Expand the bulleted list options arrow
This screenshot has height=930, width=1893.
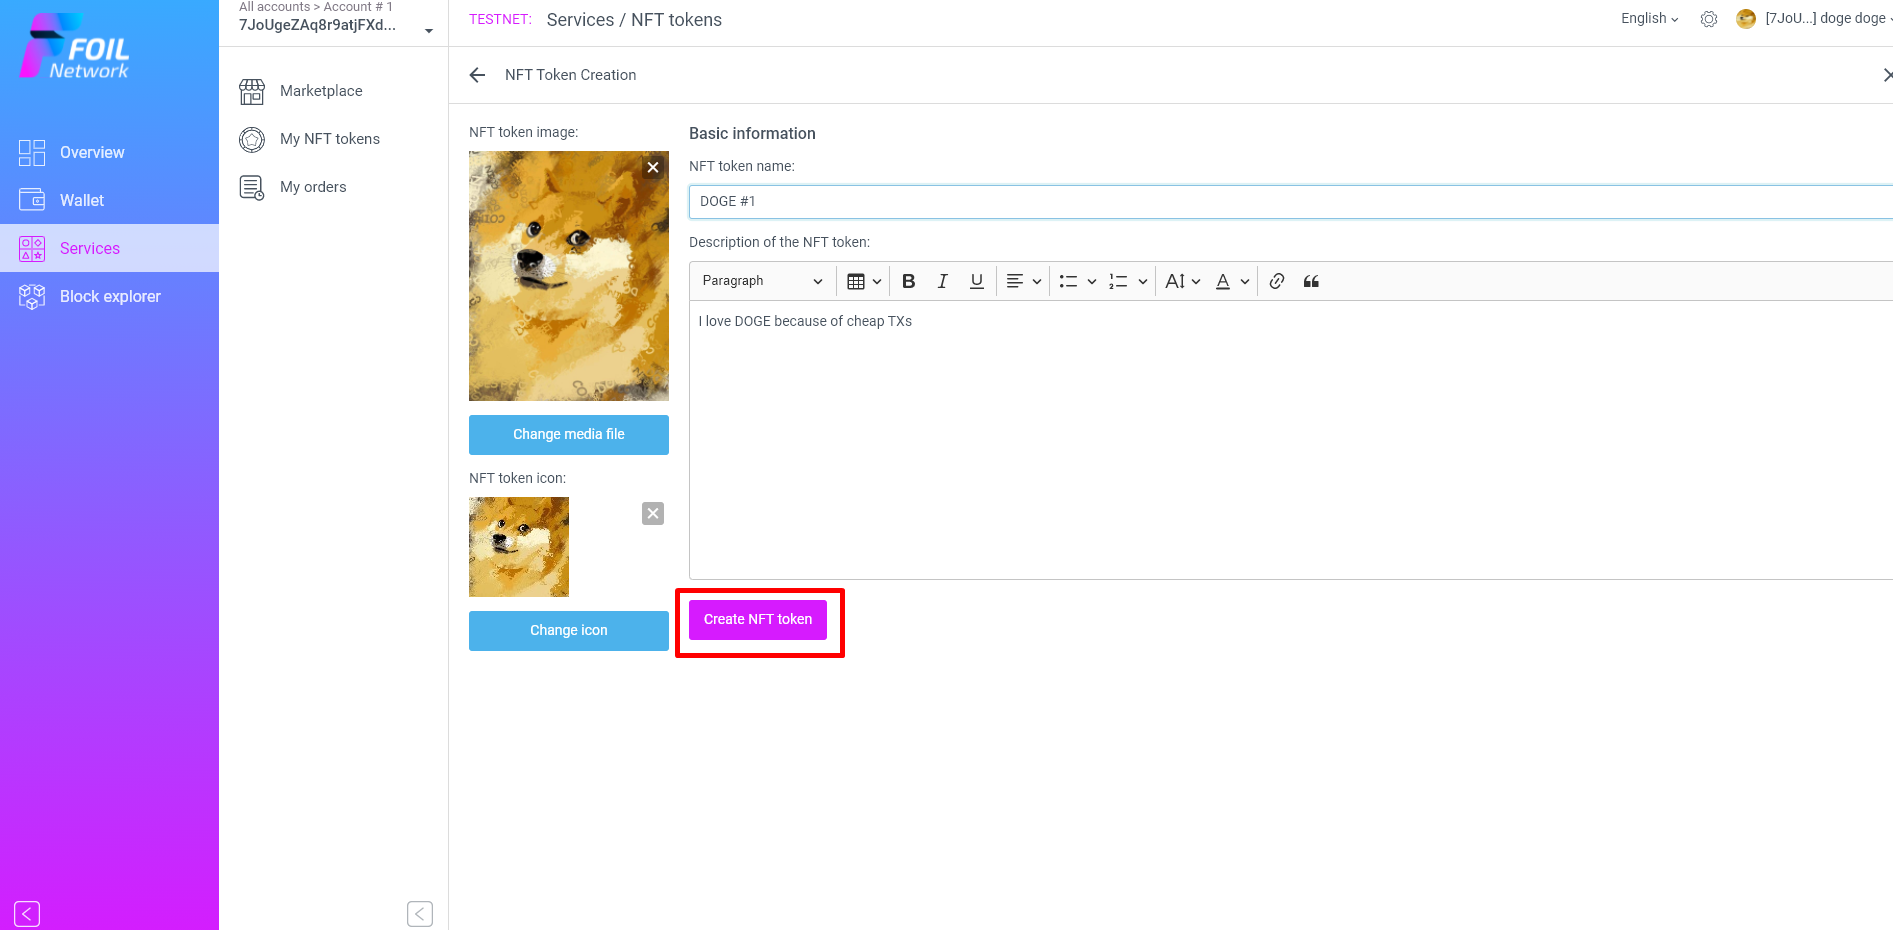click(1091, 282)
